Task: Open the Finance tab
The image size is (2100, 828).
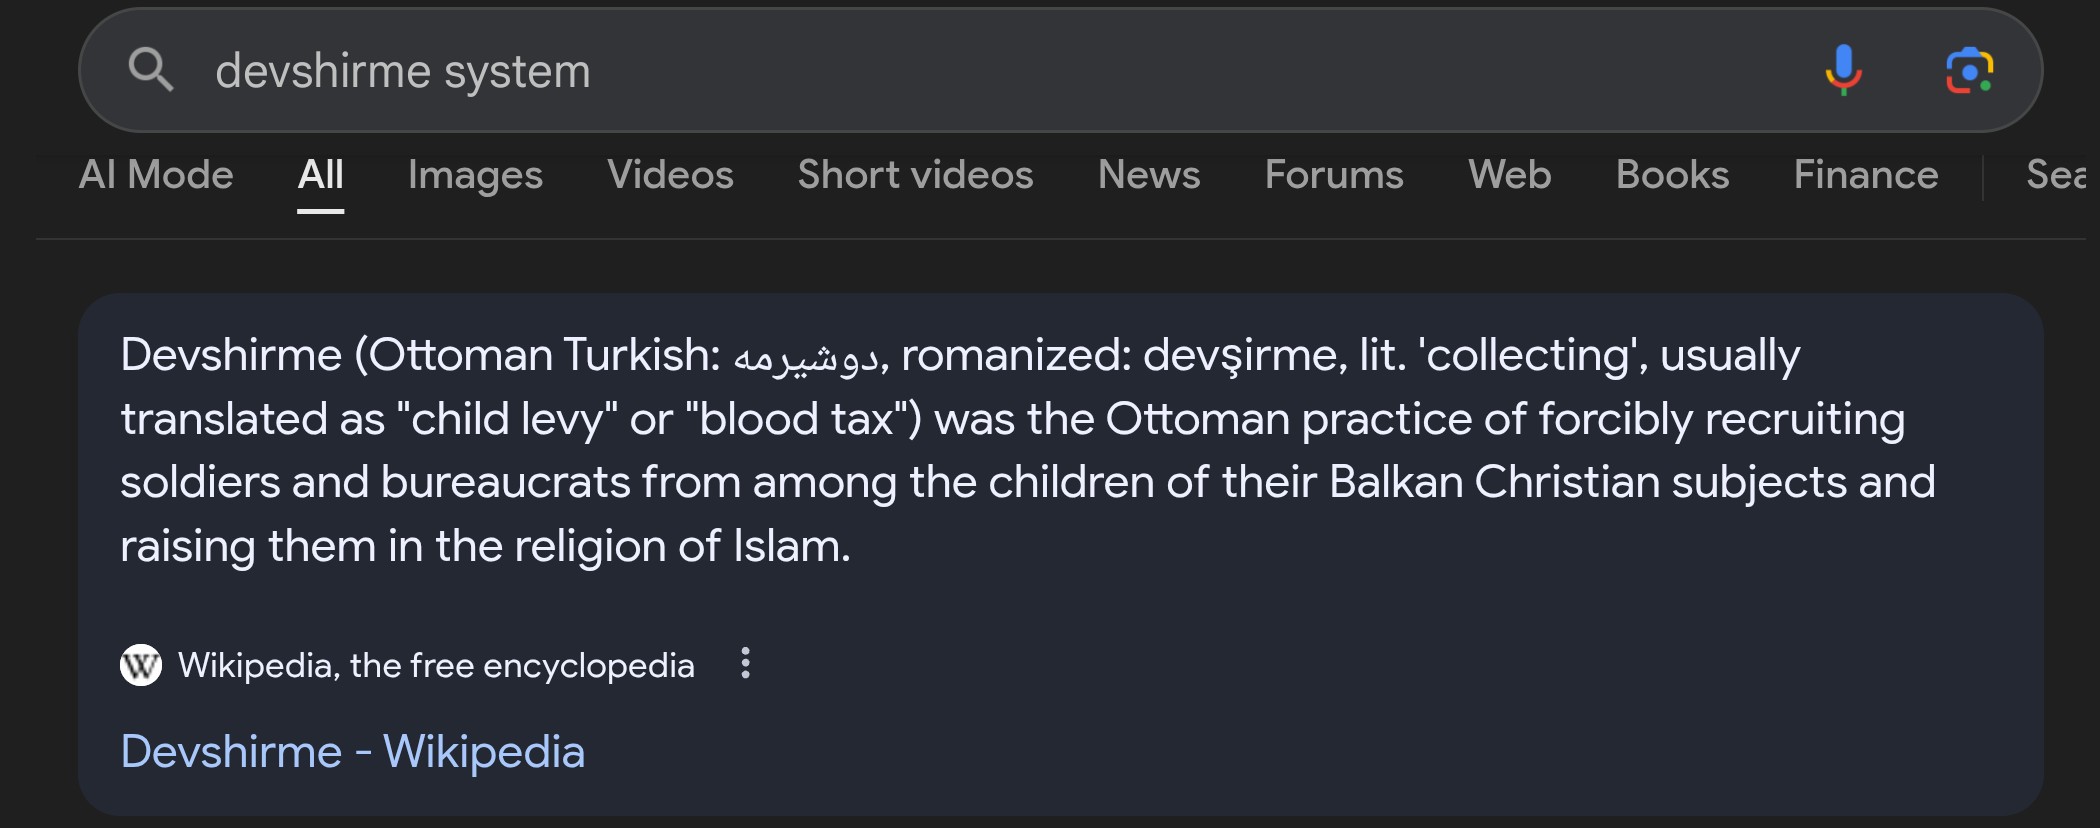Action: 1866,175
